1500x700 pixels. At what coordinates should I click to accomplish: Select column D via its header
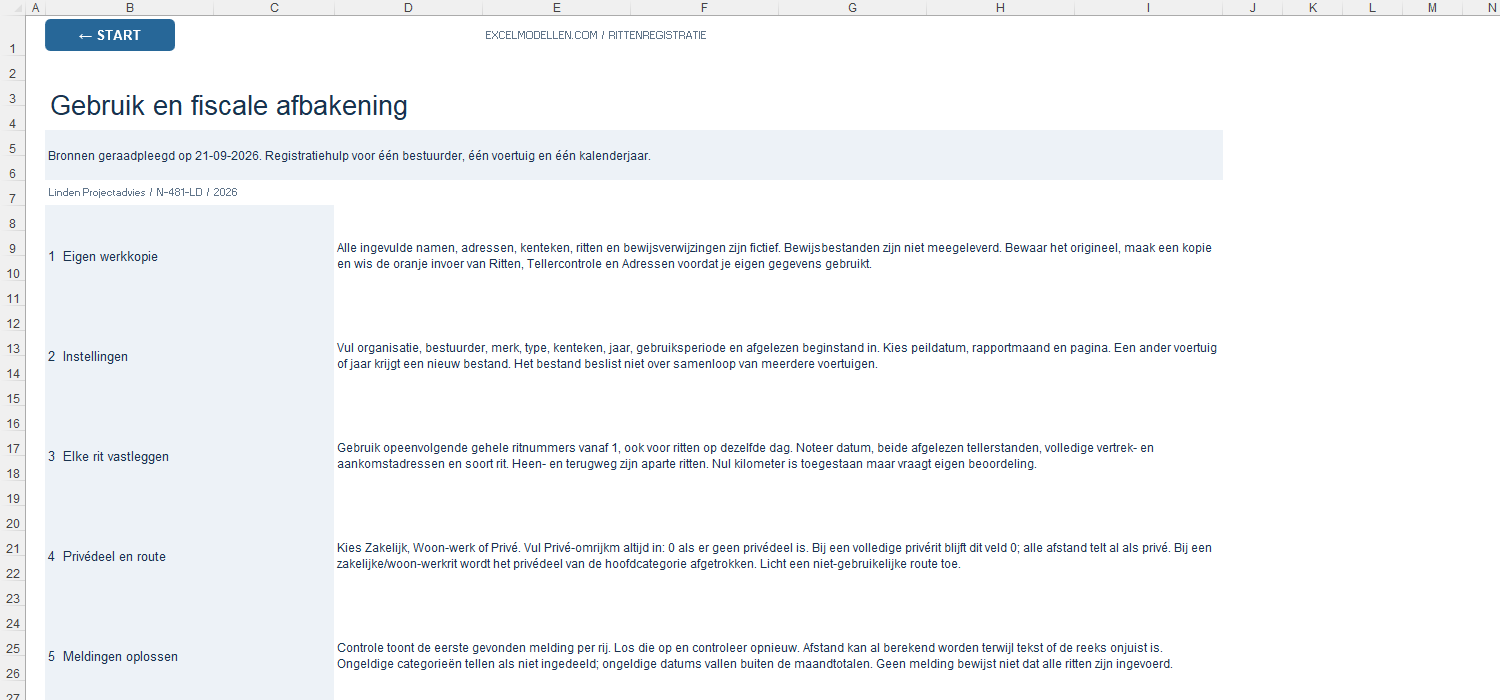[408, 8]
